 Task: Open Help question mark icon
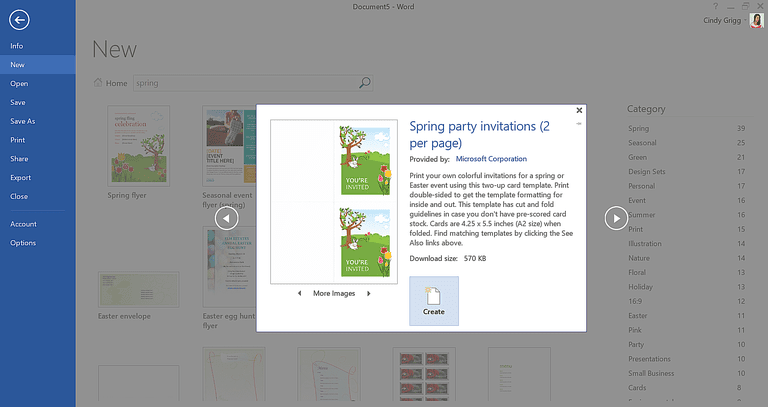tap(716, 6)
